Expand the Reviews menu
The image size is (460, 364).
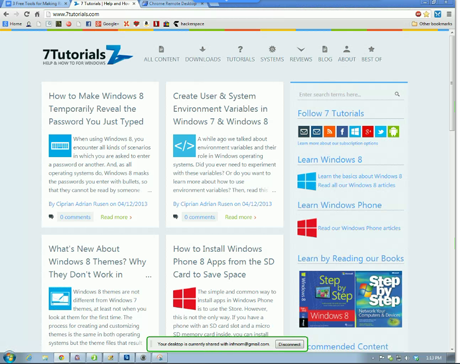click(x=301, y=54)
